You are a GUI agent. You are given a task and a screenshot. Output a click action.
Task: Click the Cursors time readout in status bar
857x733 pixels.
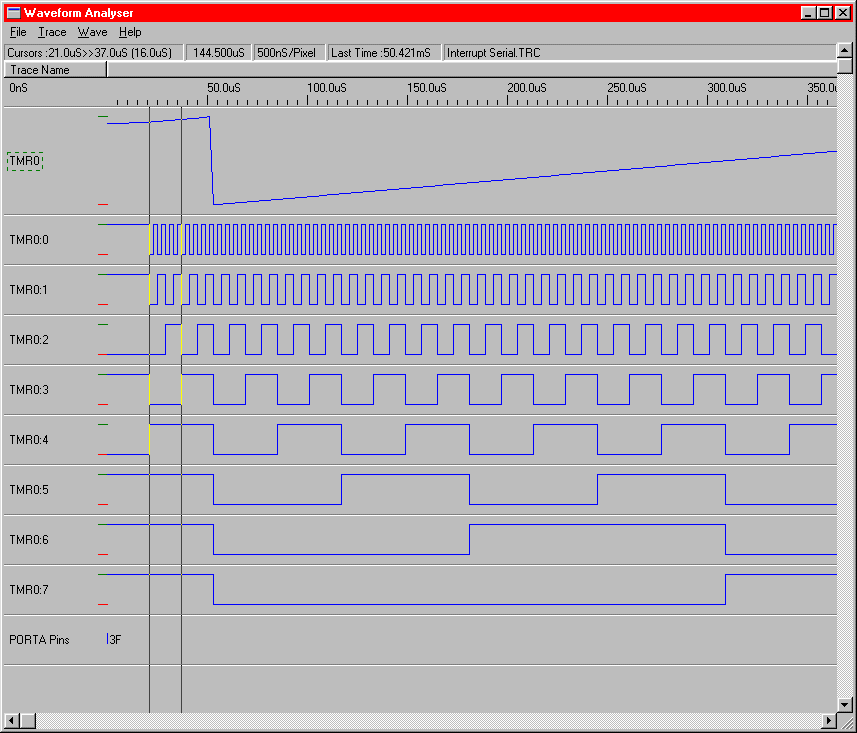pyautogui.click(x=93, y=52)
